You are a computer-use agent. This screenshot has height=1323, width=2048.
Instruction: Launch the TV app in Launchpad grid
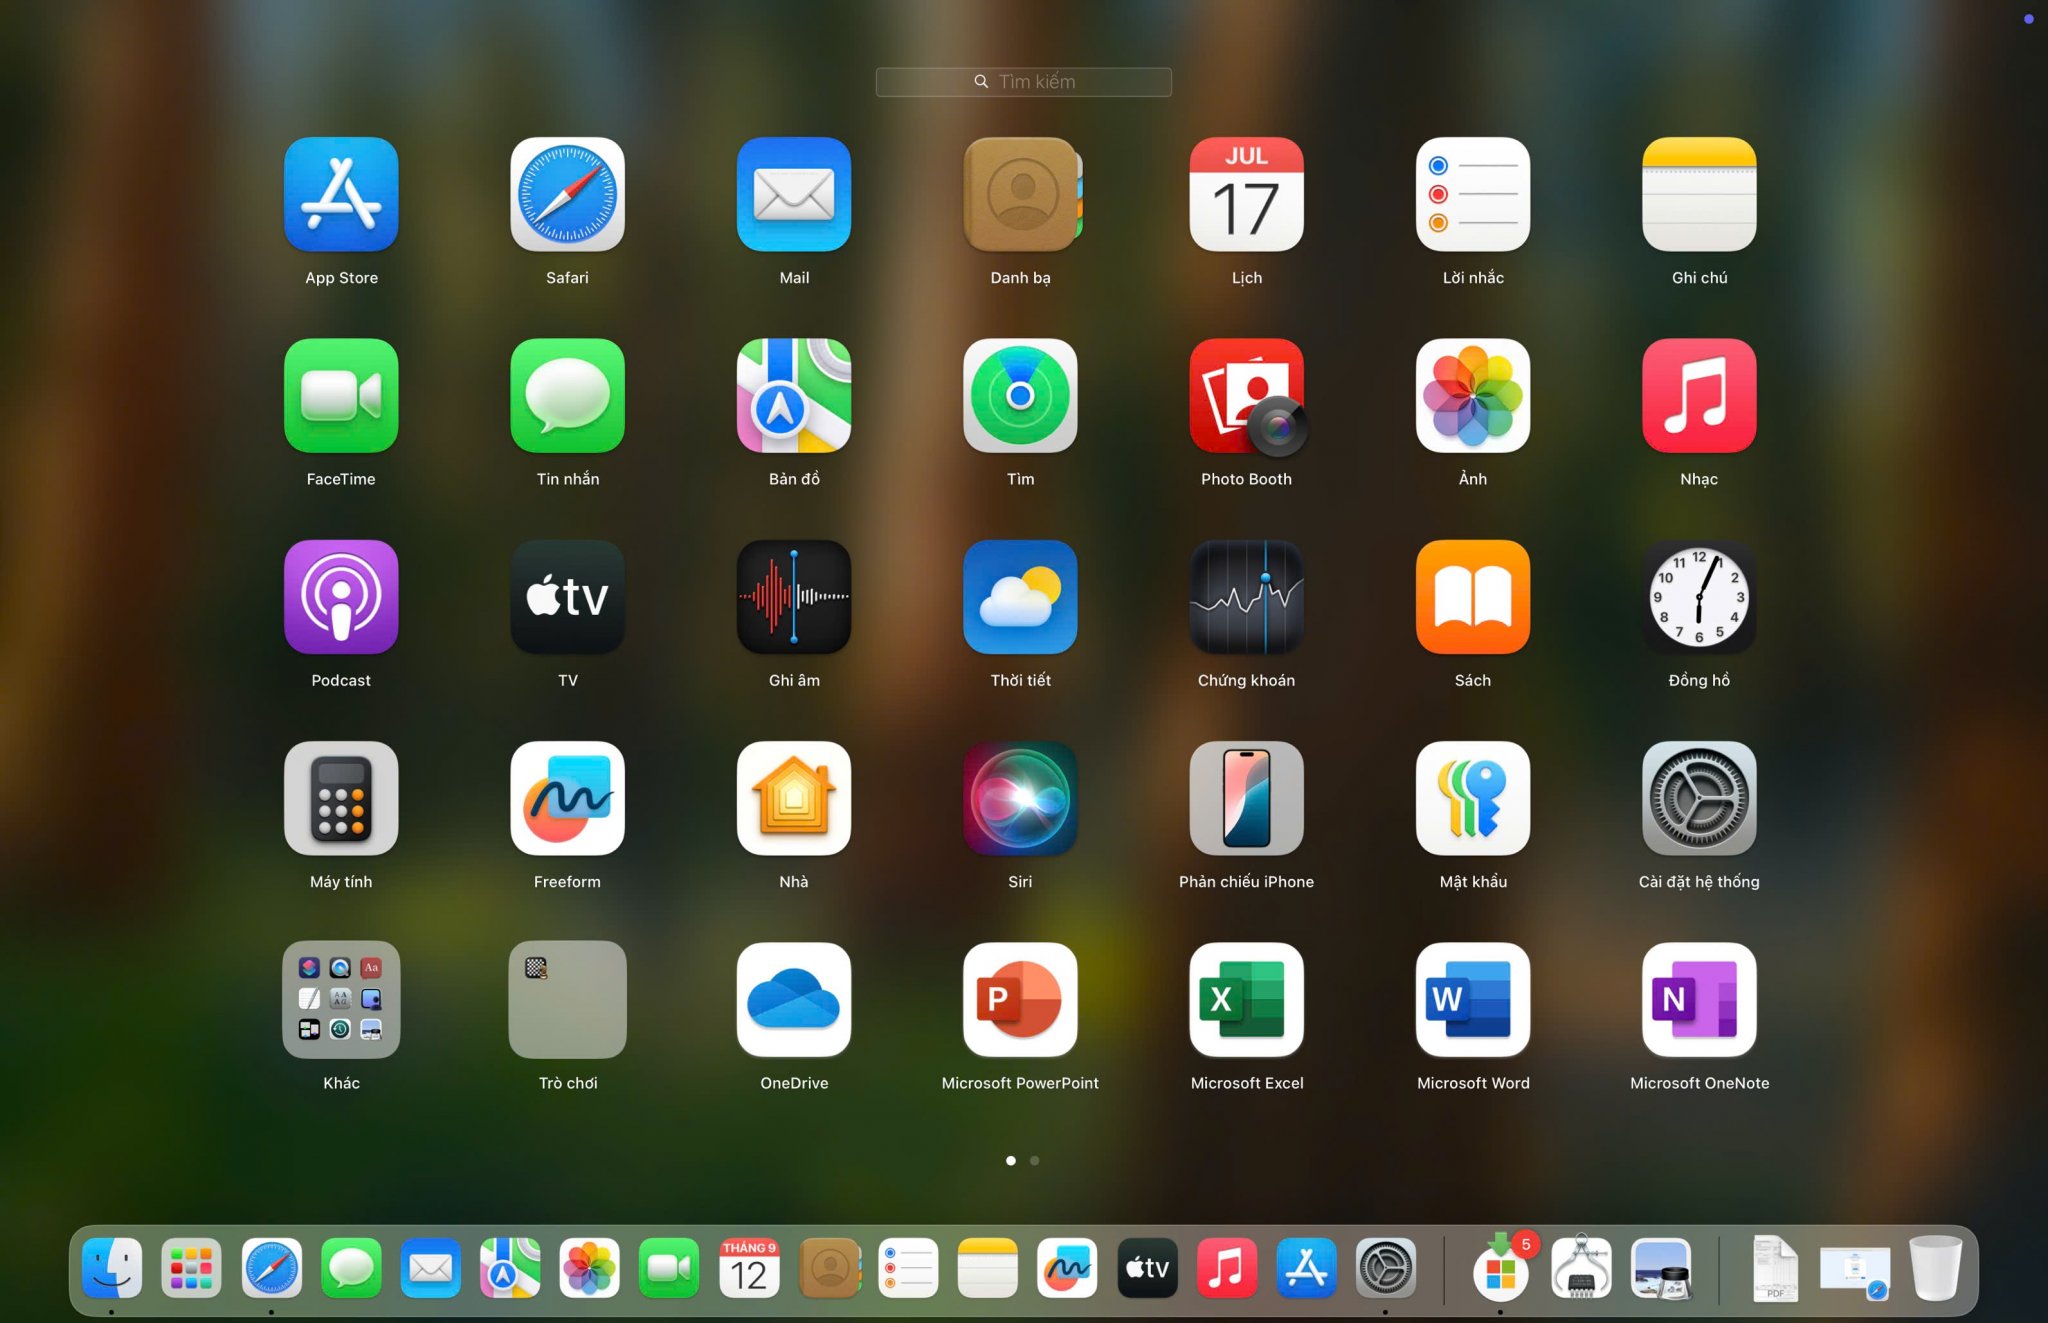coord(567,597)
